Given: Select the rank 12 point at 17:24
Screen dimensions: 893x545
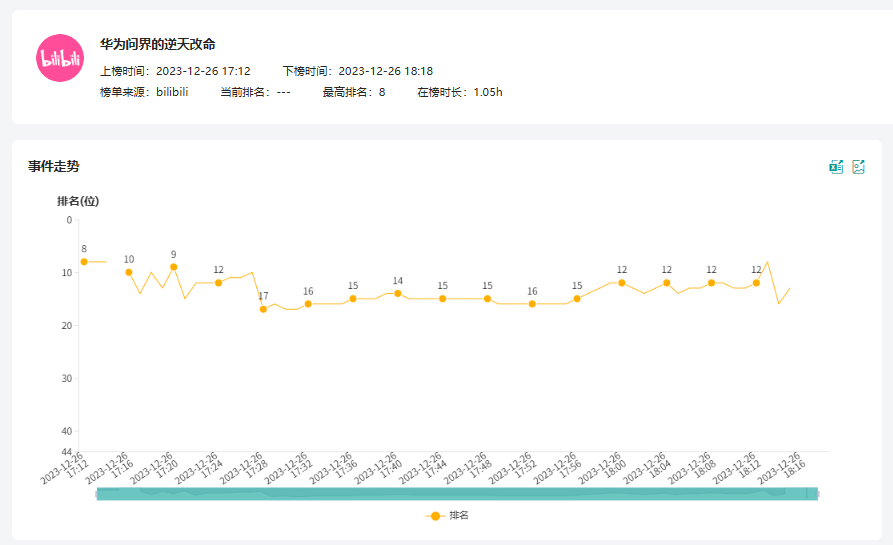Looking at the screenshot, I should point(219,283).
